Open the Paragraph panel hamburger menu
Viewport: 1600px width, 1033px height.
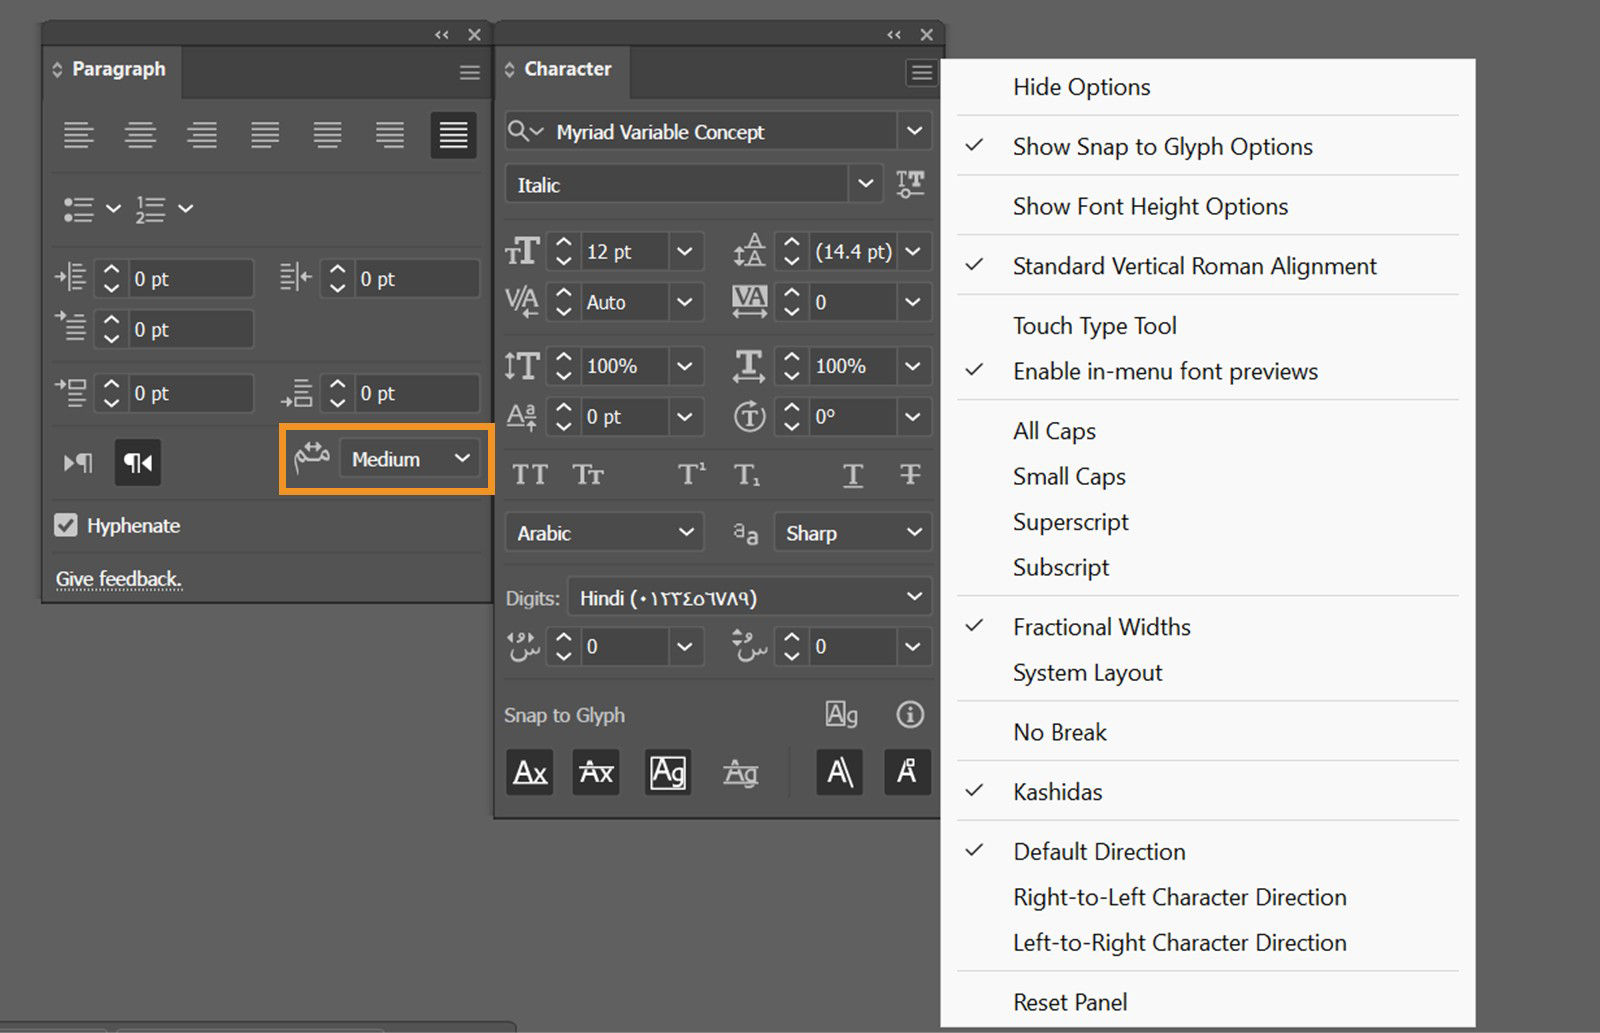pyautogui.click(x=469, y=71)
